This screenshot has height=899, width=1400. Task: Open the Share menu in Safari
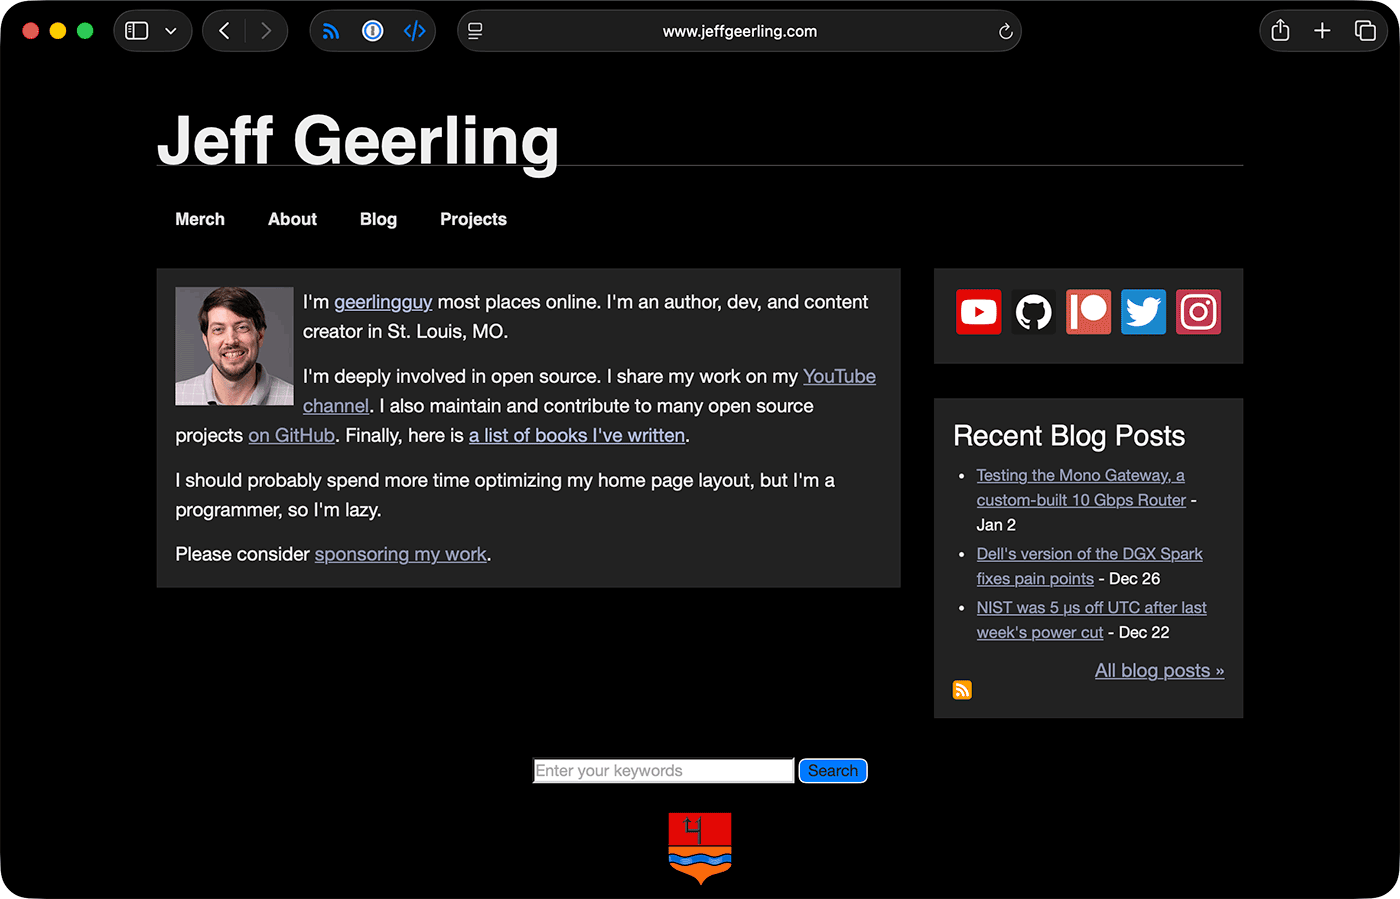(1280, 30)
